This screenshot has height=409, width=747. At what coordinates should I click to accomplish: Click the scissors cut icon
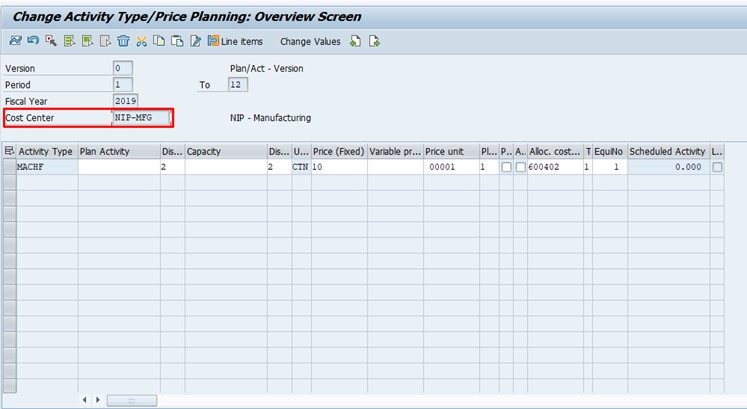click(x=141, y=41)
